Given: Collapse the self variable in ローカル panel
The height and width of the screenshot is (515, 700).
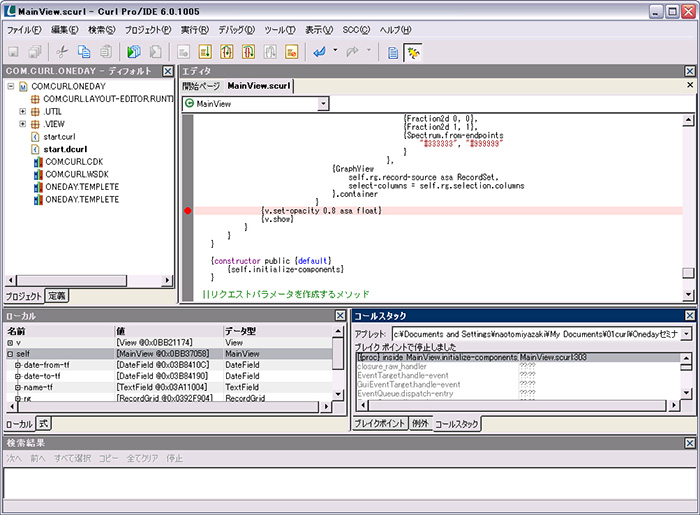Looking at the screenshot, I should pyautogui.click(x=11, y=354).
